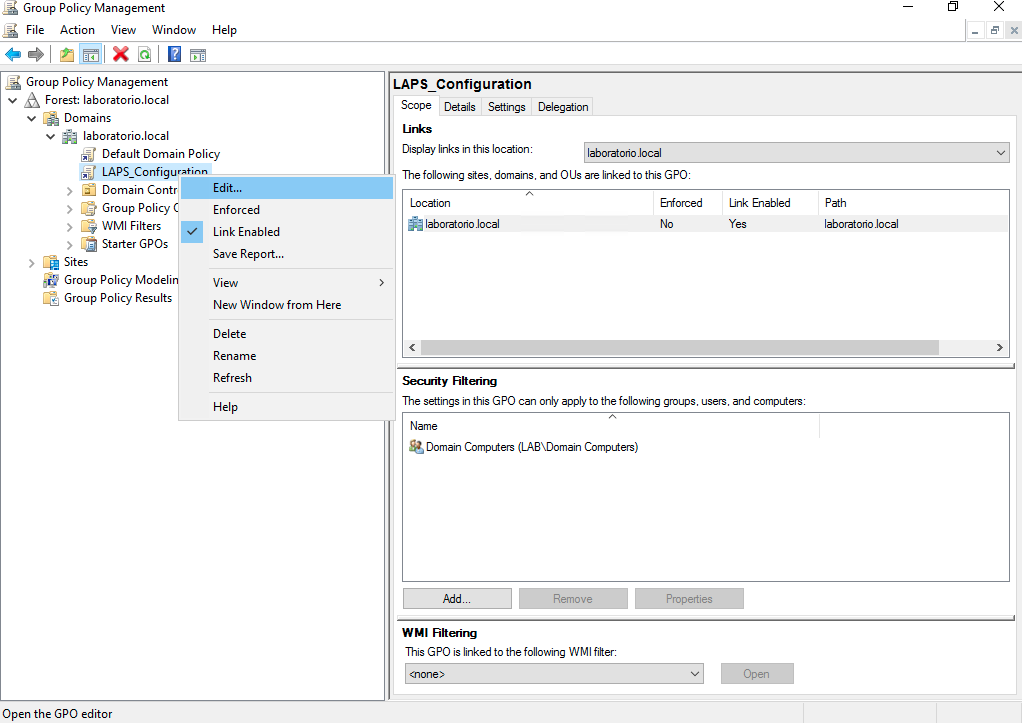
Task: Click the Group Policy Objects folder icon
Action: [x=89, y=208]
